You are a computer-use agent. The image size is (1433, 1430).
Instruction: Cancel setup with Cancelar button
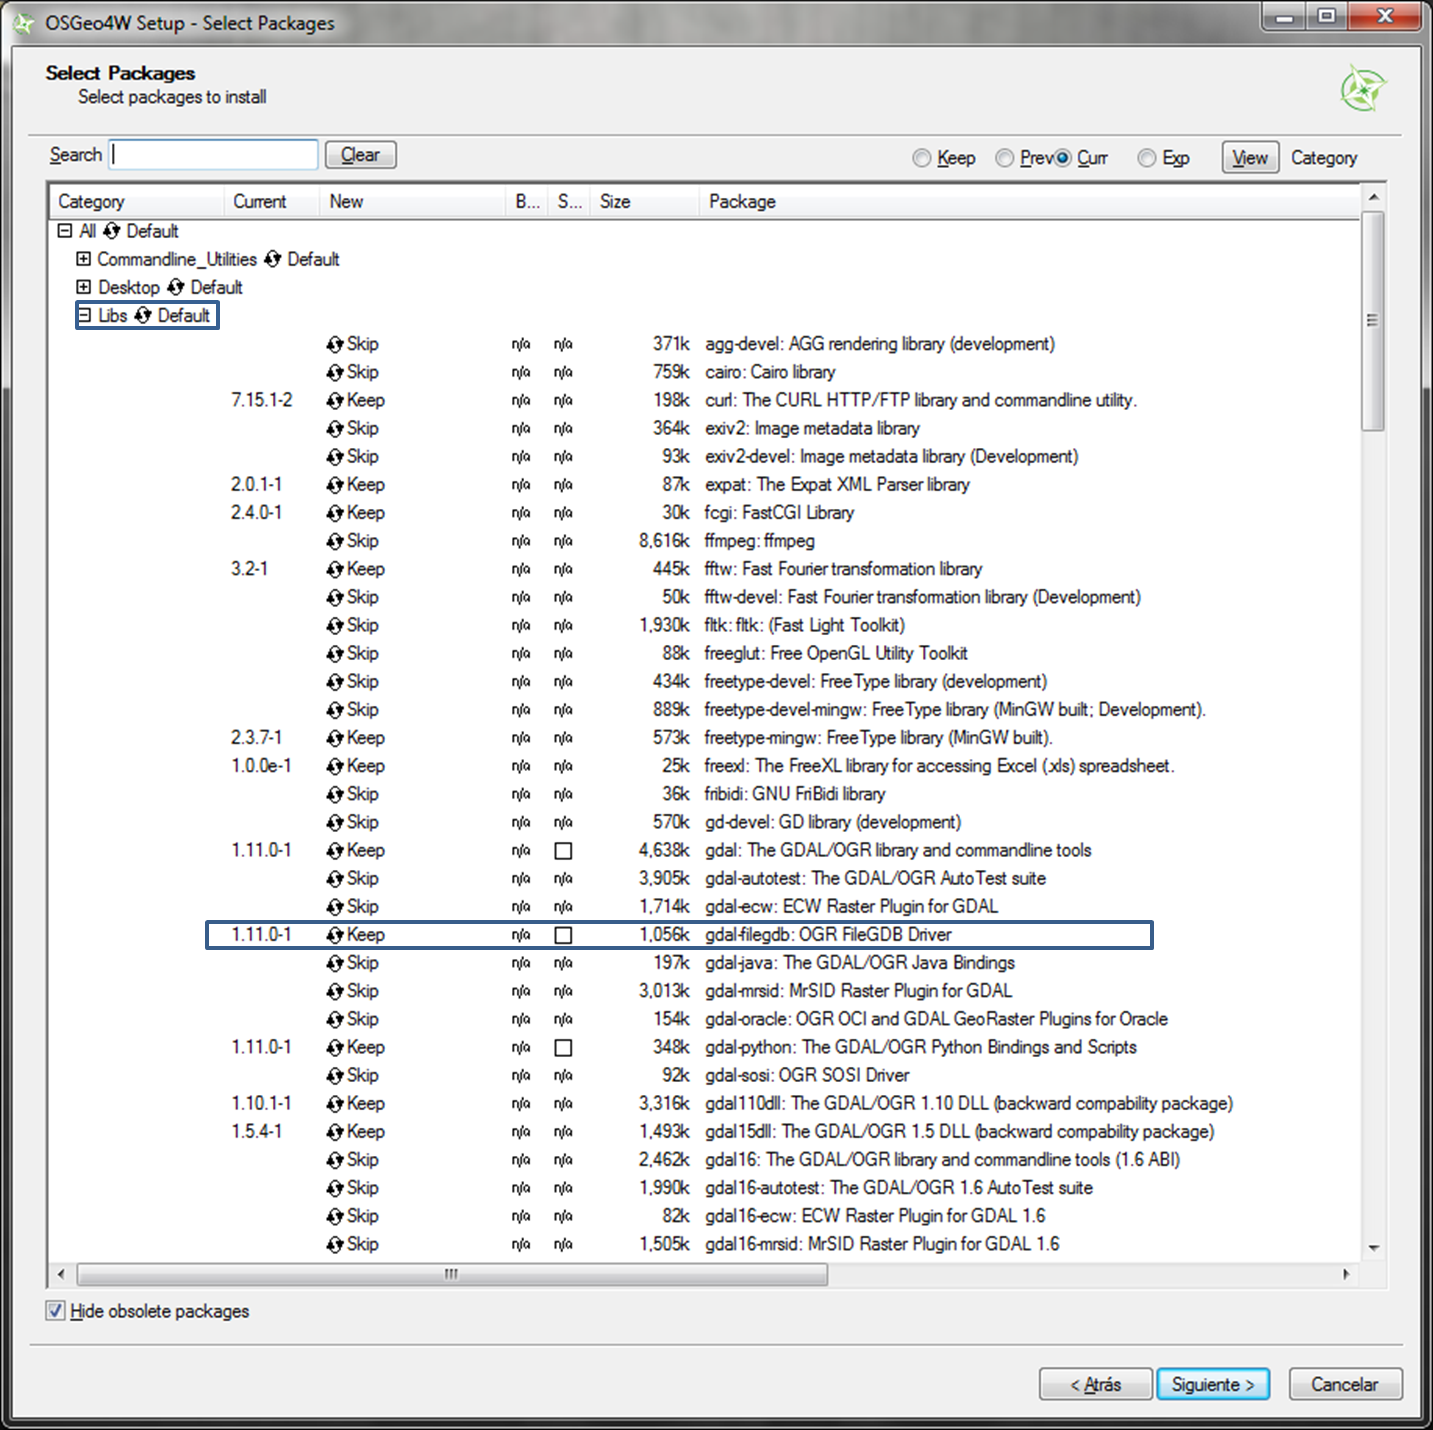[1345, 1384]
